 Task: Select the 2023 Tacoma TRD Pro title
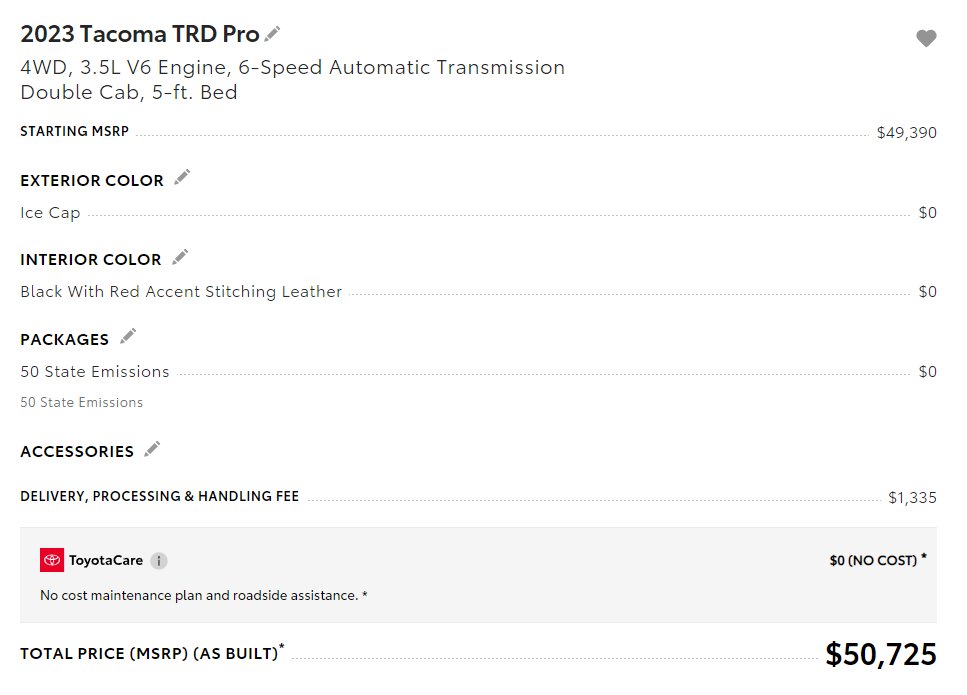click(139, 34)
